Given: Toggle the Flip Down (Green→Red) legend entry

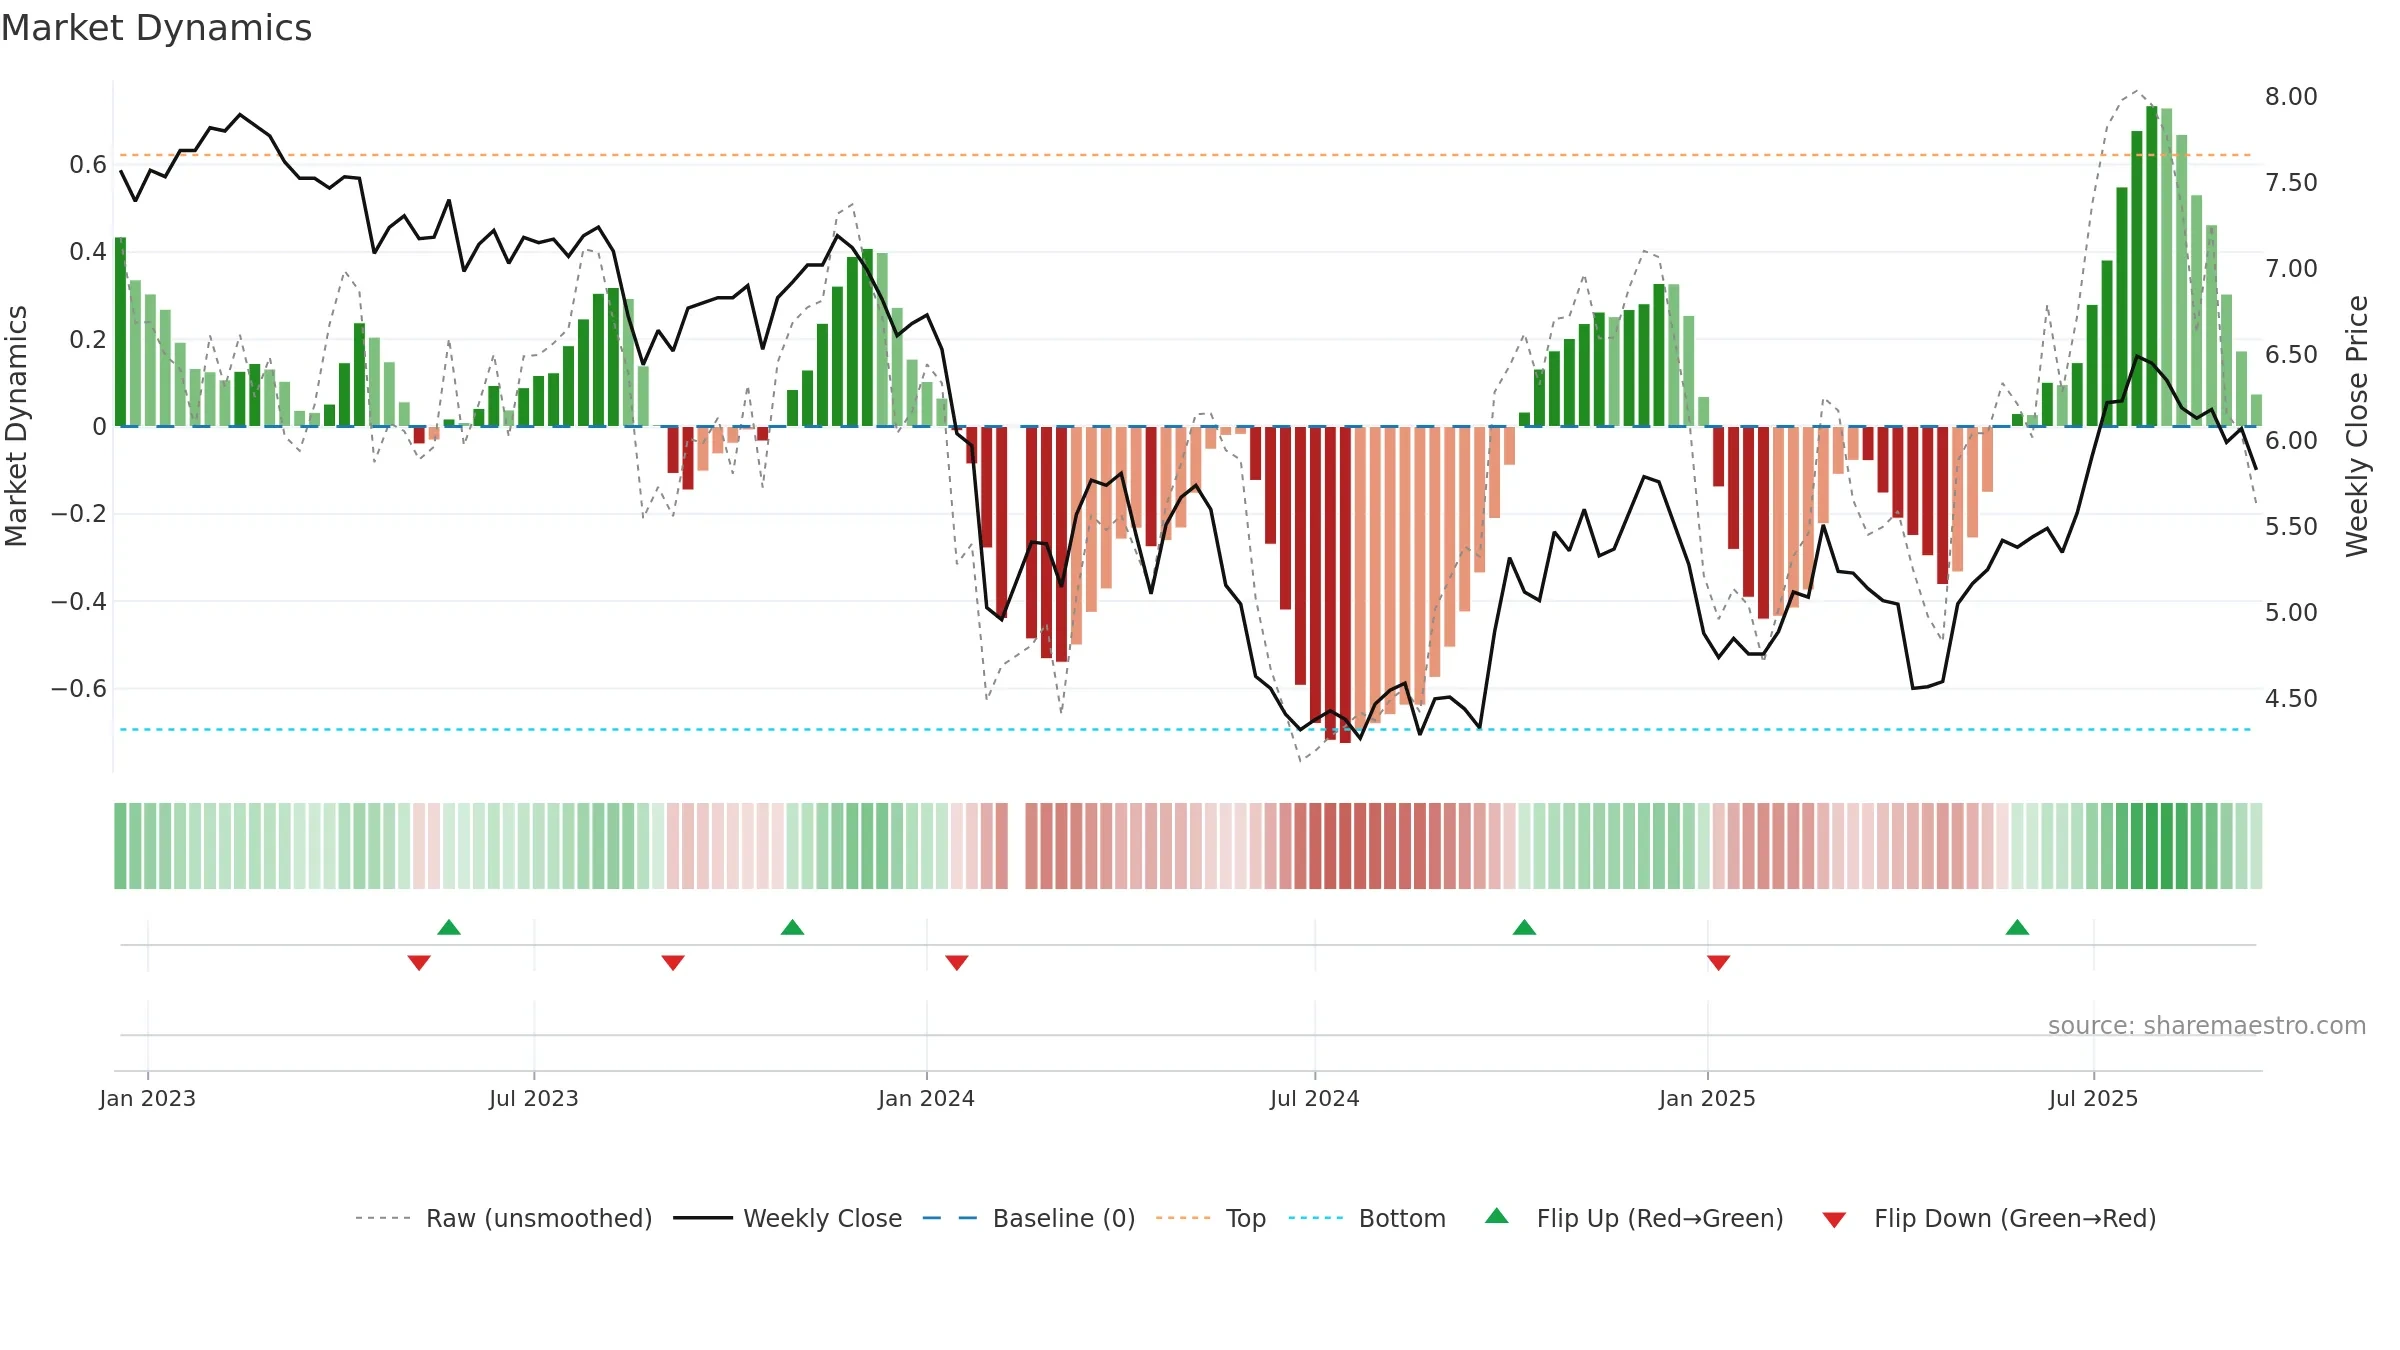Looking at the screenshot, I should [1989, 1218].
